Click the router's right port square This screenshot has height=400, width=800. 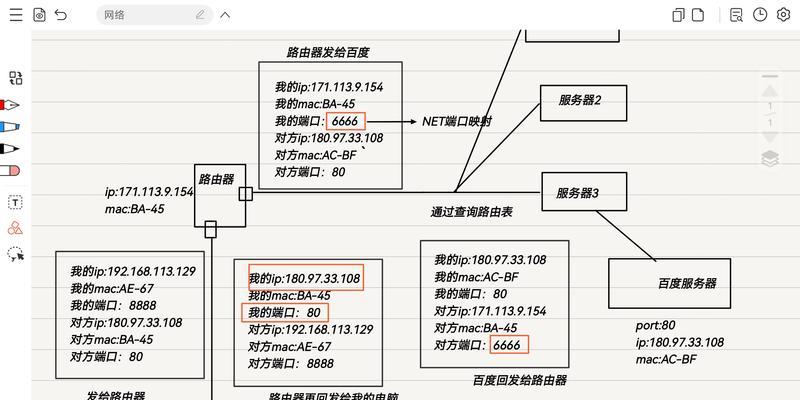246,194
